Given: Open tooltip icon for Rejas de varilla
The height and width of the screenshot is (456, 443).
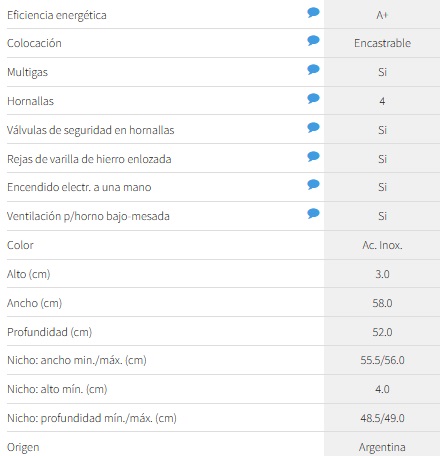Looking at the screenshot, I should point(313,157).
